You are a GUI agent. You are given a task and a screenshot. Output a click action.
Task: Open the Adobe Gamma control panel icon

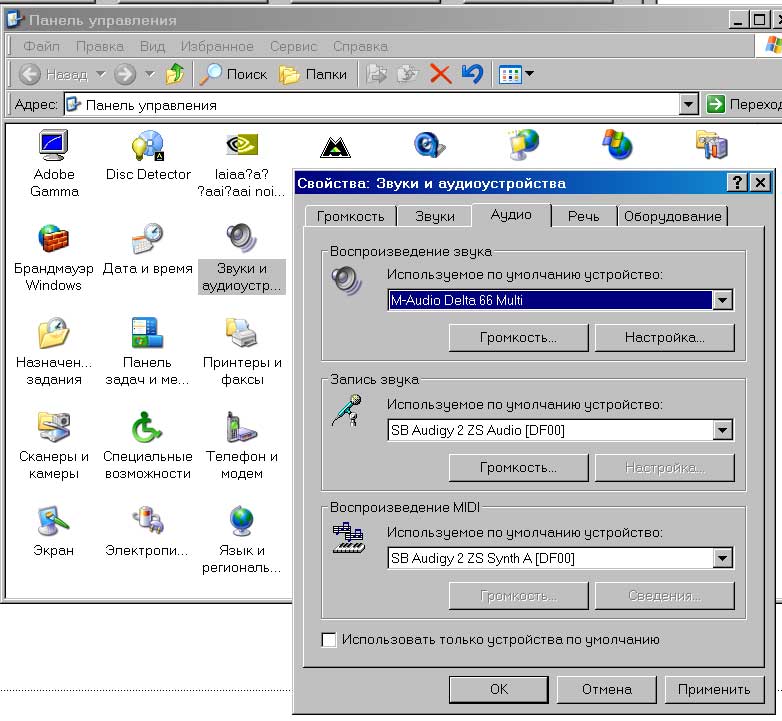click(54, 147)
